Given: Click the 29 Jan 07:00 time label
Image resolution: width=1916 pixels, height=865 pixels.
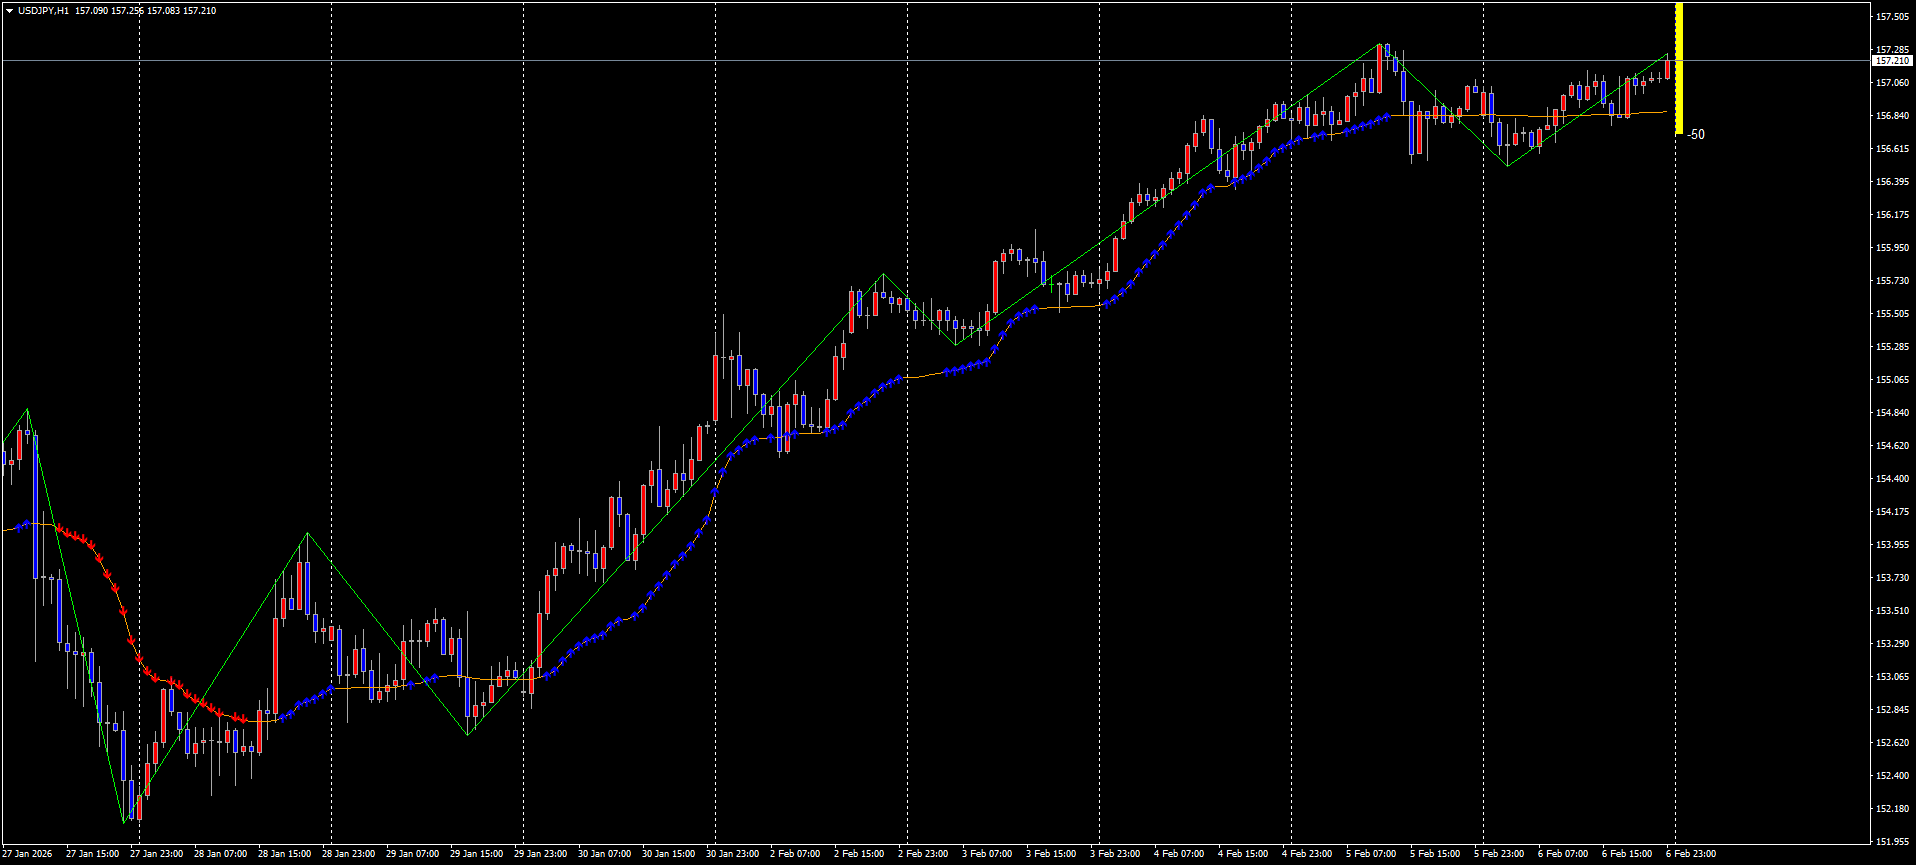Looking at the screenshot, I should (412, 854).
